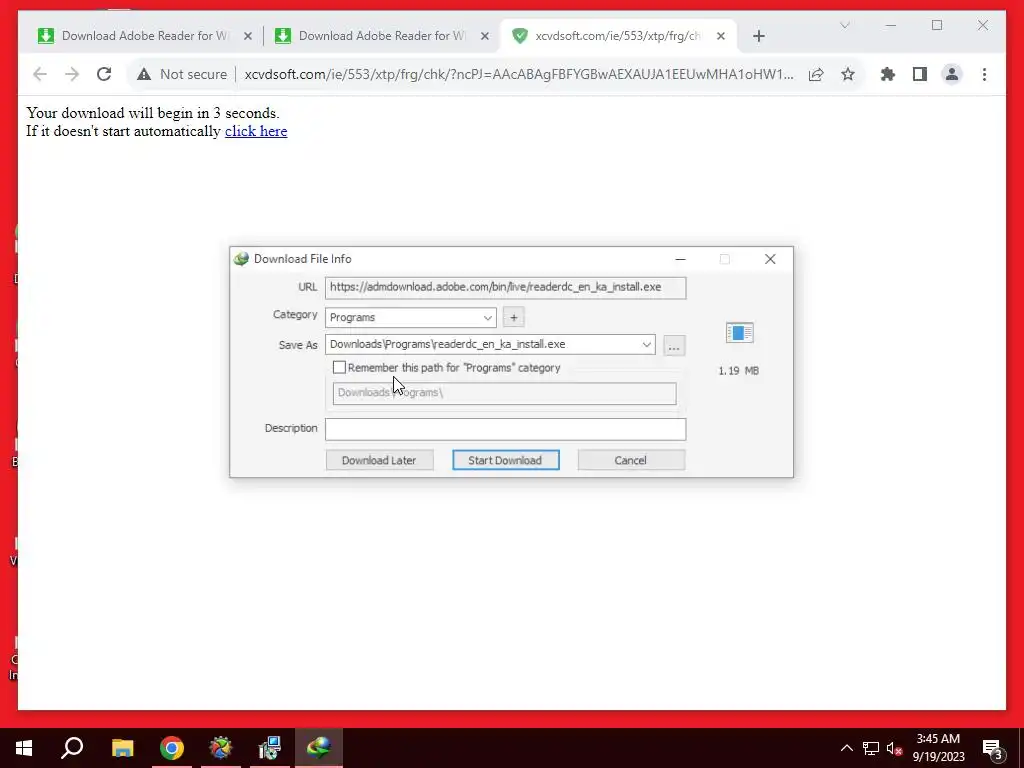The width and height of the screenshot is (1024, 768).
Task: Close the second Adobe Reader tab
Action: tap(485, 36)
